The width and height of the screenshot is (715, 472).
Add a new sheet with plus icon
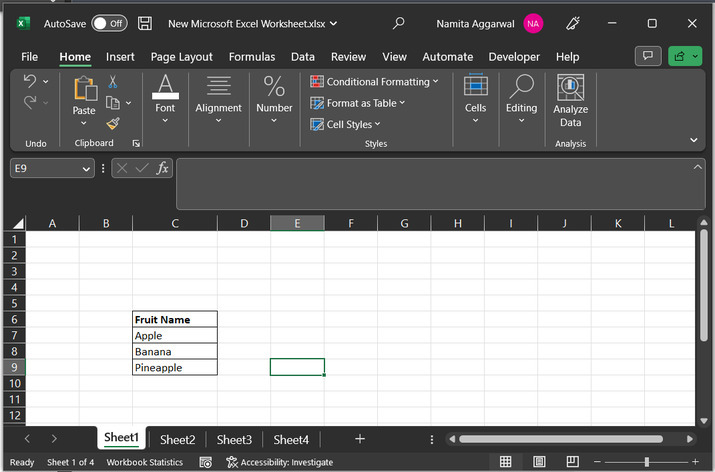tap(360, 439)
